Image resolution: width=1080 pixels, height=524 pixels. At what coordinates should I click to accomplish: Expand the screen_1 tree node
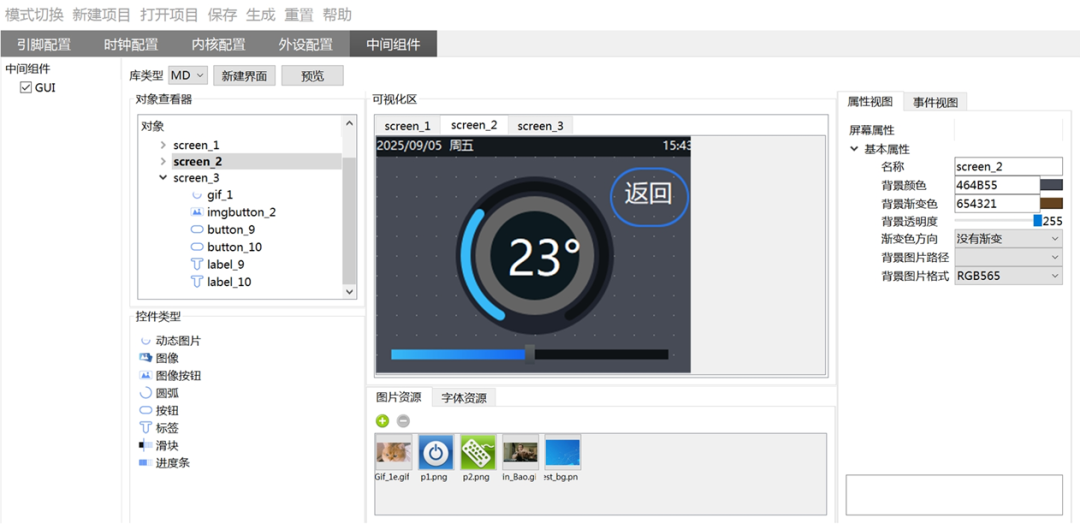pyautogui.click(x=163, y=145)
